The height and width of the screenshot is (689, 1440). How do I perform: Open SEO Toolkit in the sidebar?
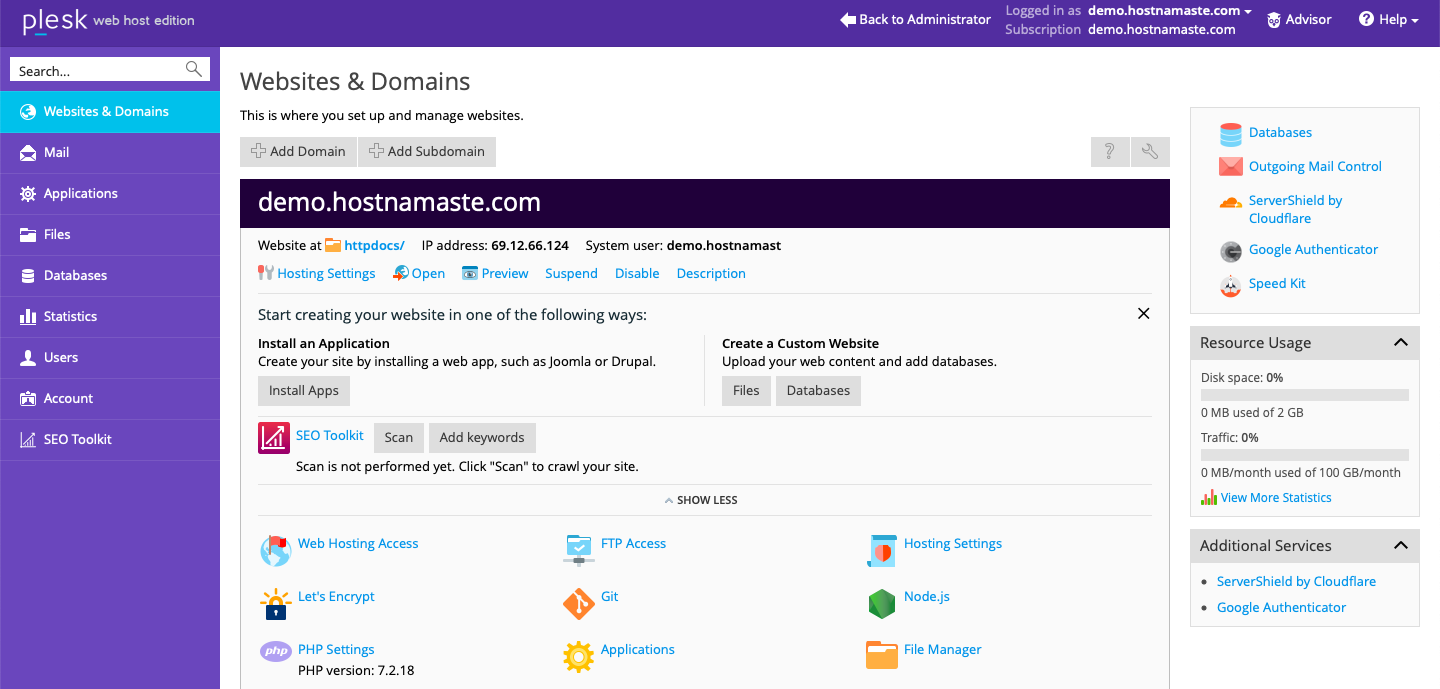pyautogui.click(x=110, y=439)
